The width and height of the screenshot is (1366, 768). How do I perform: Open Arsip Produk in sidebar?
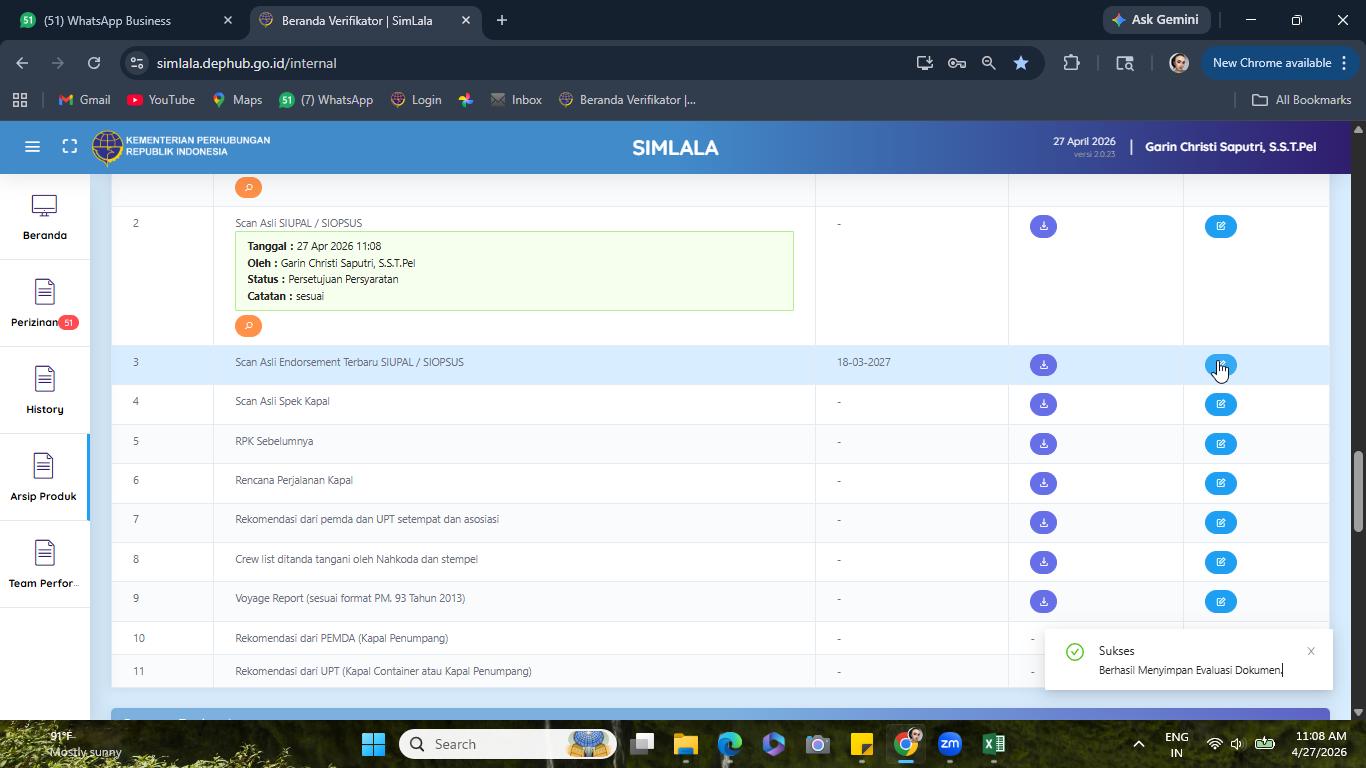[44, 478]
